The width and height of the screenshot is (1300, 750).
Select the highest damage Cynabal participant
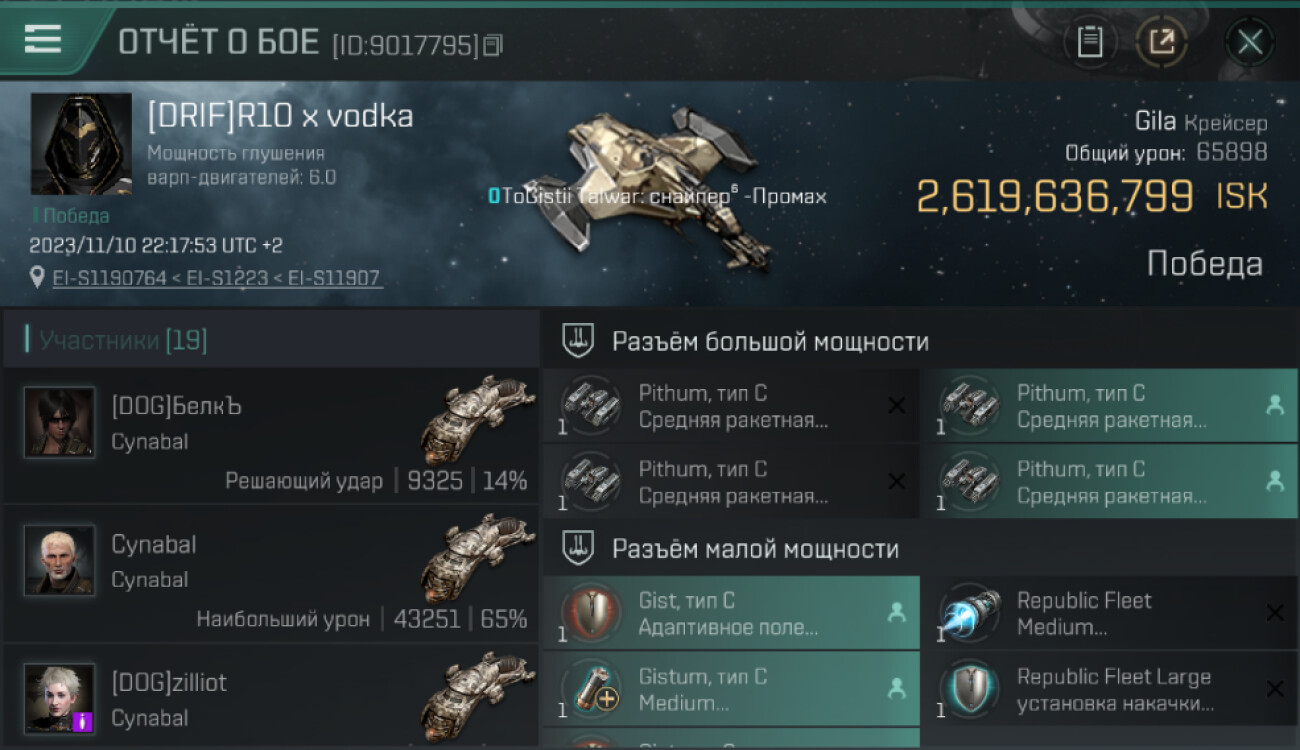tap(271, 574)
